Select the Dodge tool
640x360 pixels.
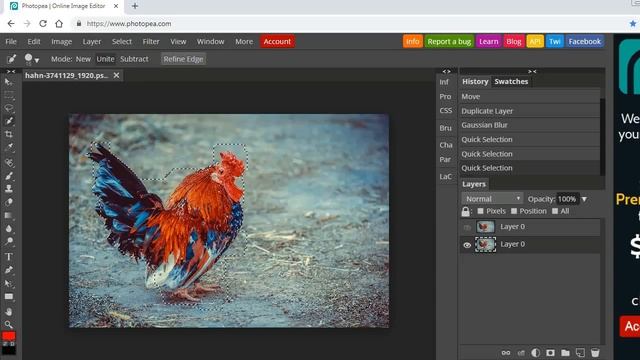pyautogui.click(x=9, y=242)
